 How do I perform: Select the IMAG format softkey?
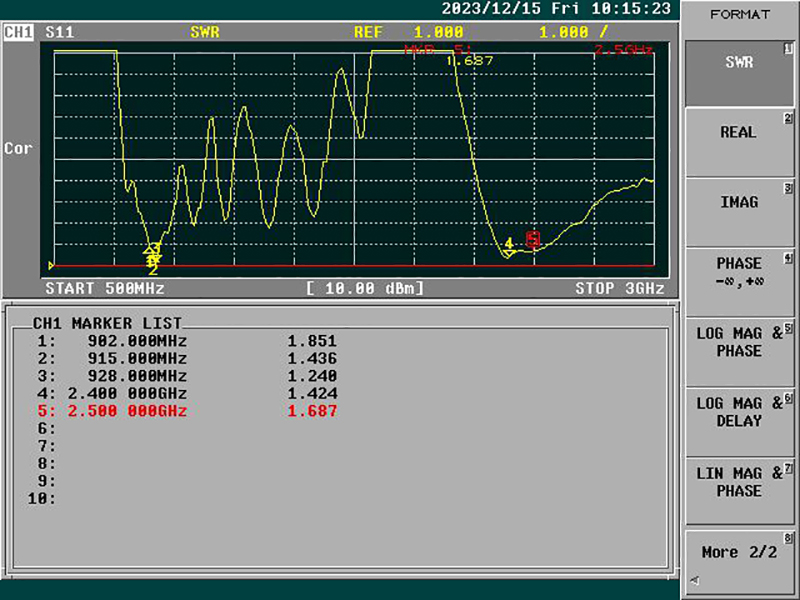(739, 213)
